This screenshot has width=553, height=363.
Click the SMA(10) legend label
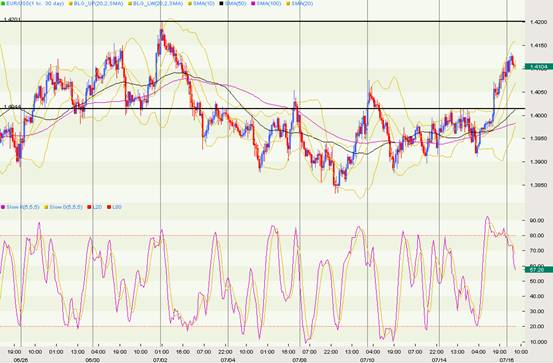click(x=205, y=4)
